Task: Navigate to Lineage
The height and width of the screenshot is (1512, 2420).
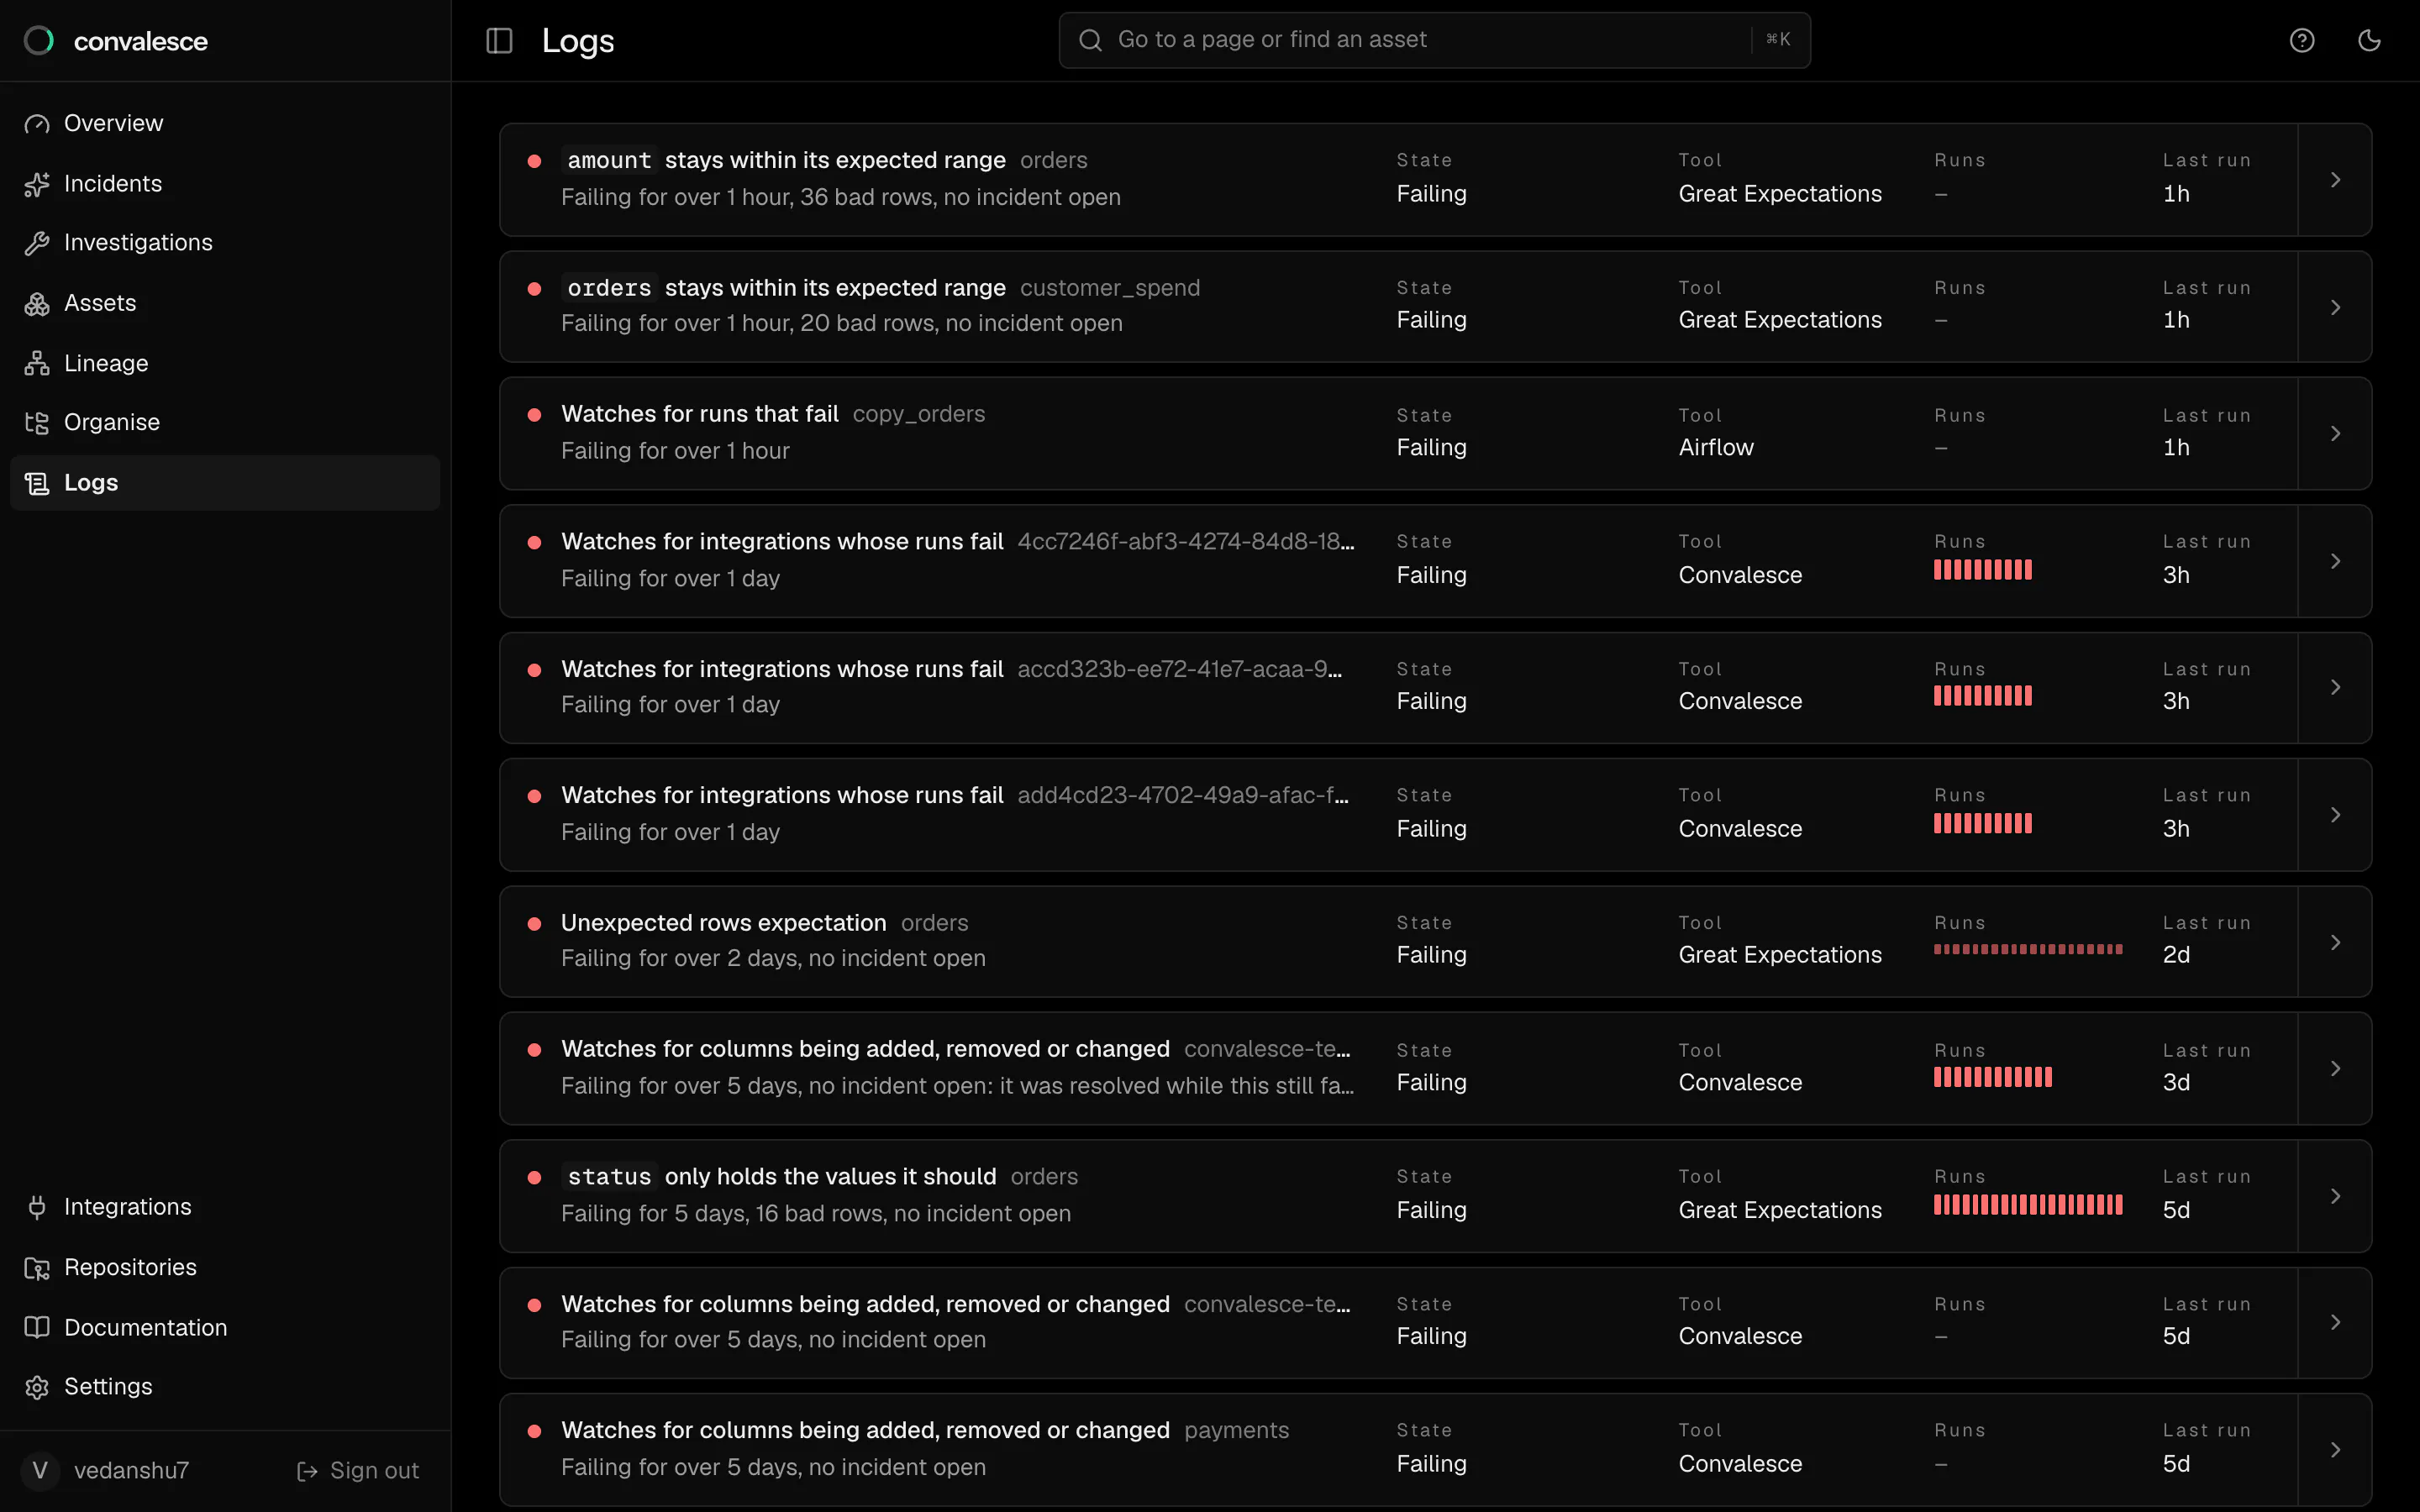Action: pyautogui.click(x=225, y=364)
